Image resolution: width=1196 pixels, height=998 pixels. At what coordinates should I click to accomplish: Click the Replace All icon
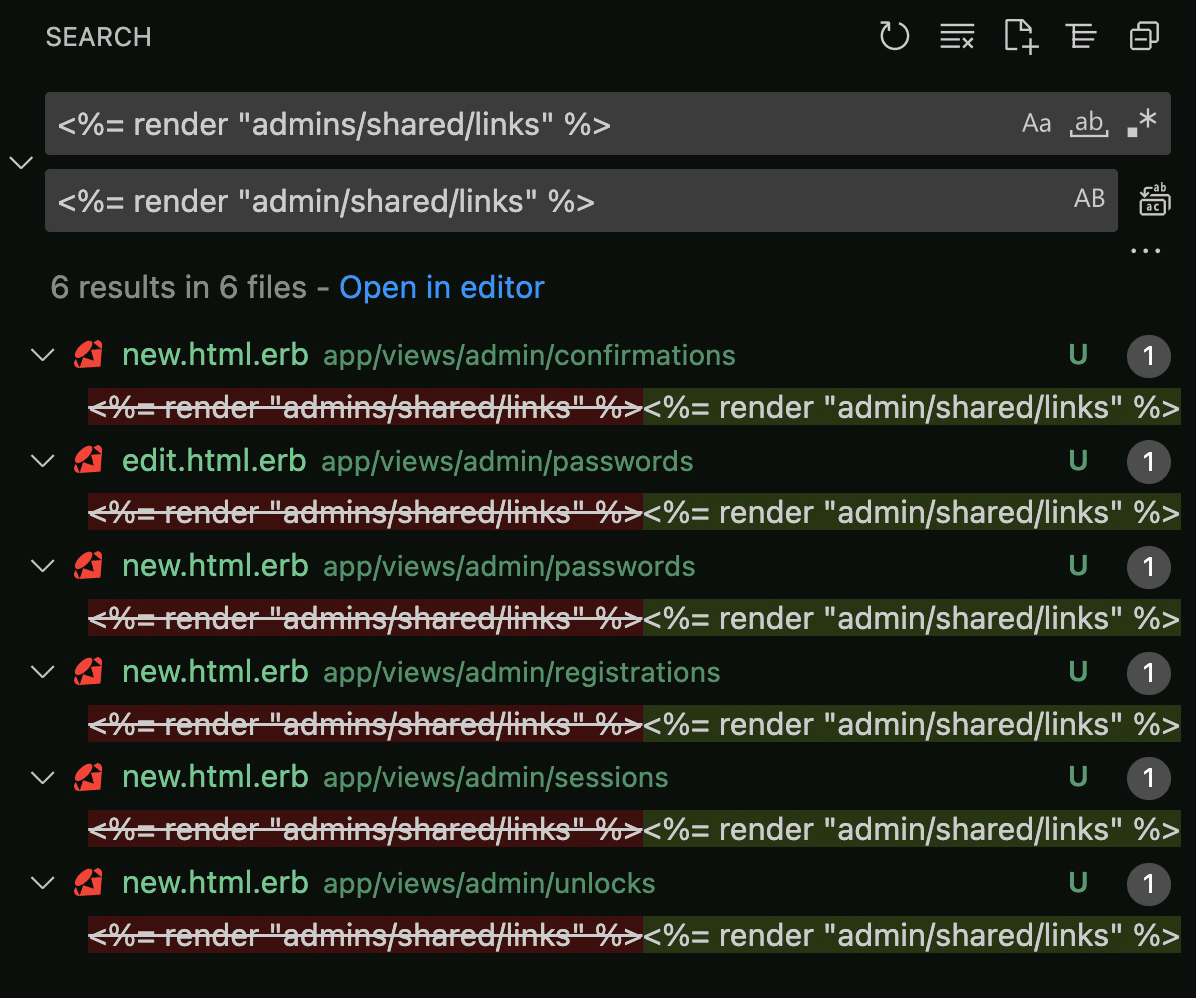point(1155,200)
